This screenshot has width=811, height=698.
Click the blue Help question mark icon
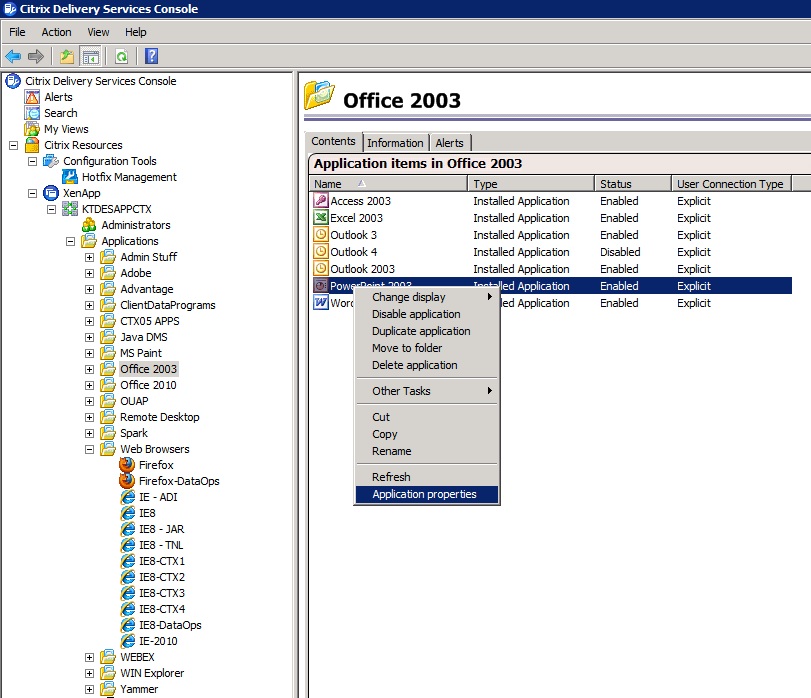pyautogui.click(x=152, y=57)
